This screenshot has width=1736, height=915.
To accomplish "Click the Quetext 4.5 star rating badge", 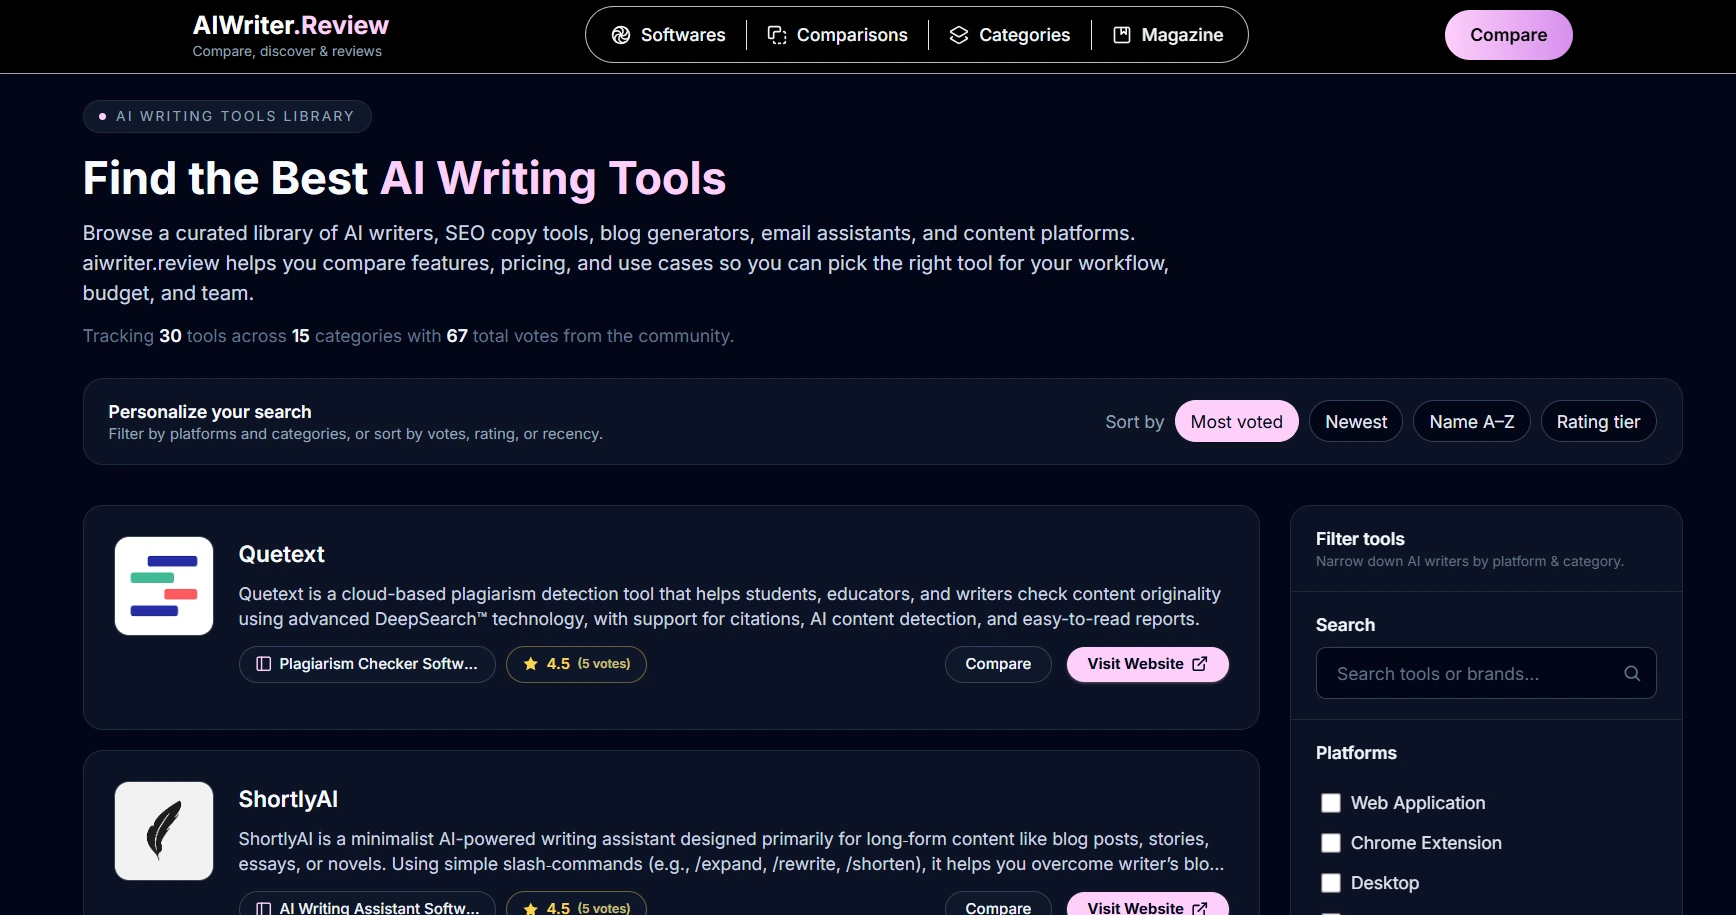I will click(576, 664).
